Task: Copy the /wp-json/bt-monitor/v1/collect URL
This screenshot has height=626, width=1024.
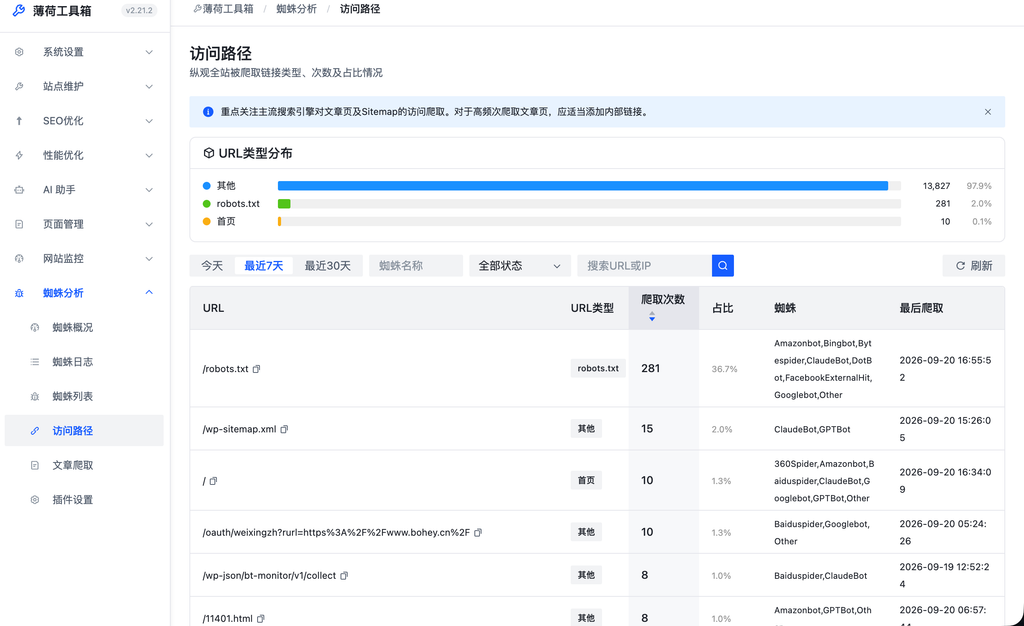Action: tap(344, 576)
